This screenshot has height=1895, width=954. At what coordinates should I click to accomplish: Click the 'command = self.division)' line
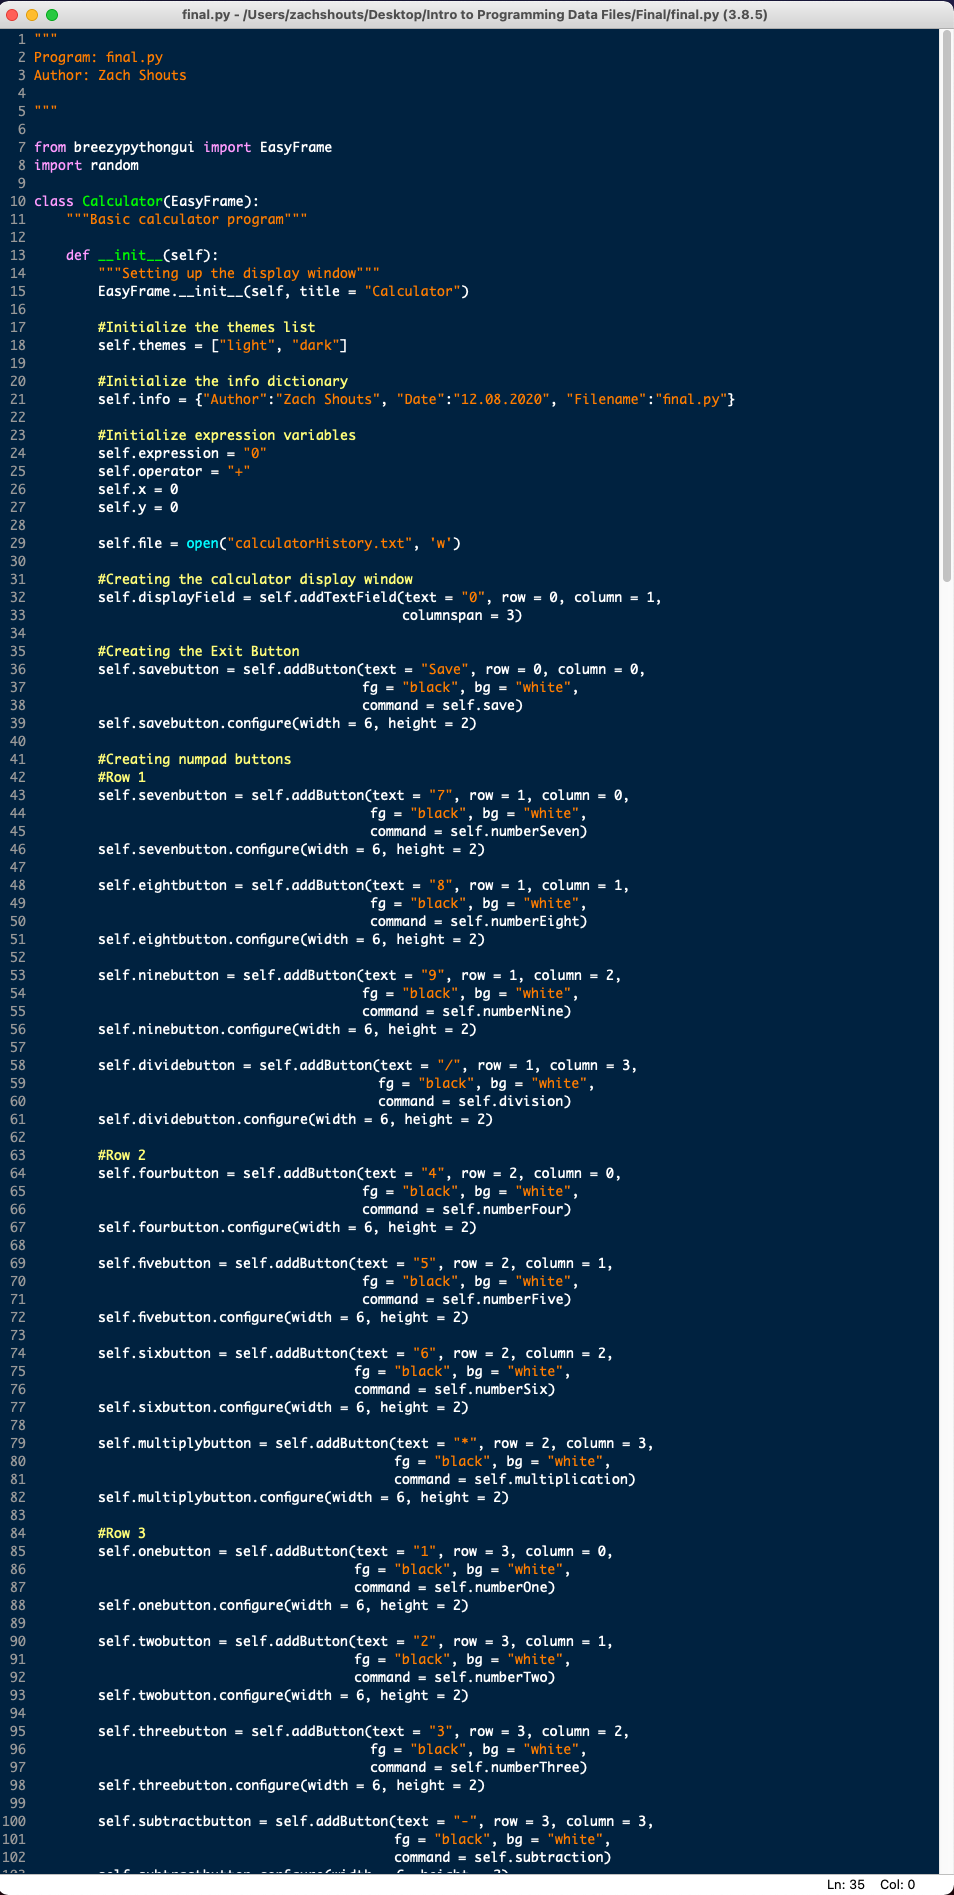[x=474, y=1101]
